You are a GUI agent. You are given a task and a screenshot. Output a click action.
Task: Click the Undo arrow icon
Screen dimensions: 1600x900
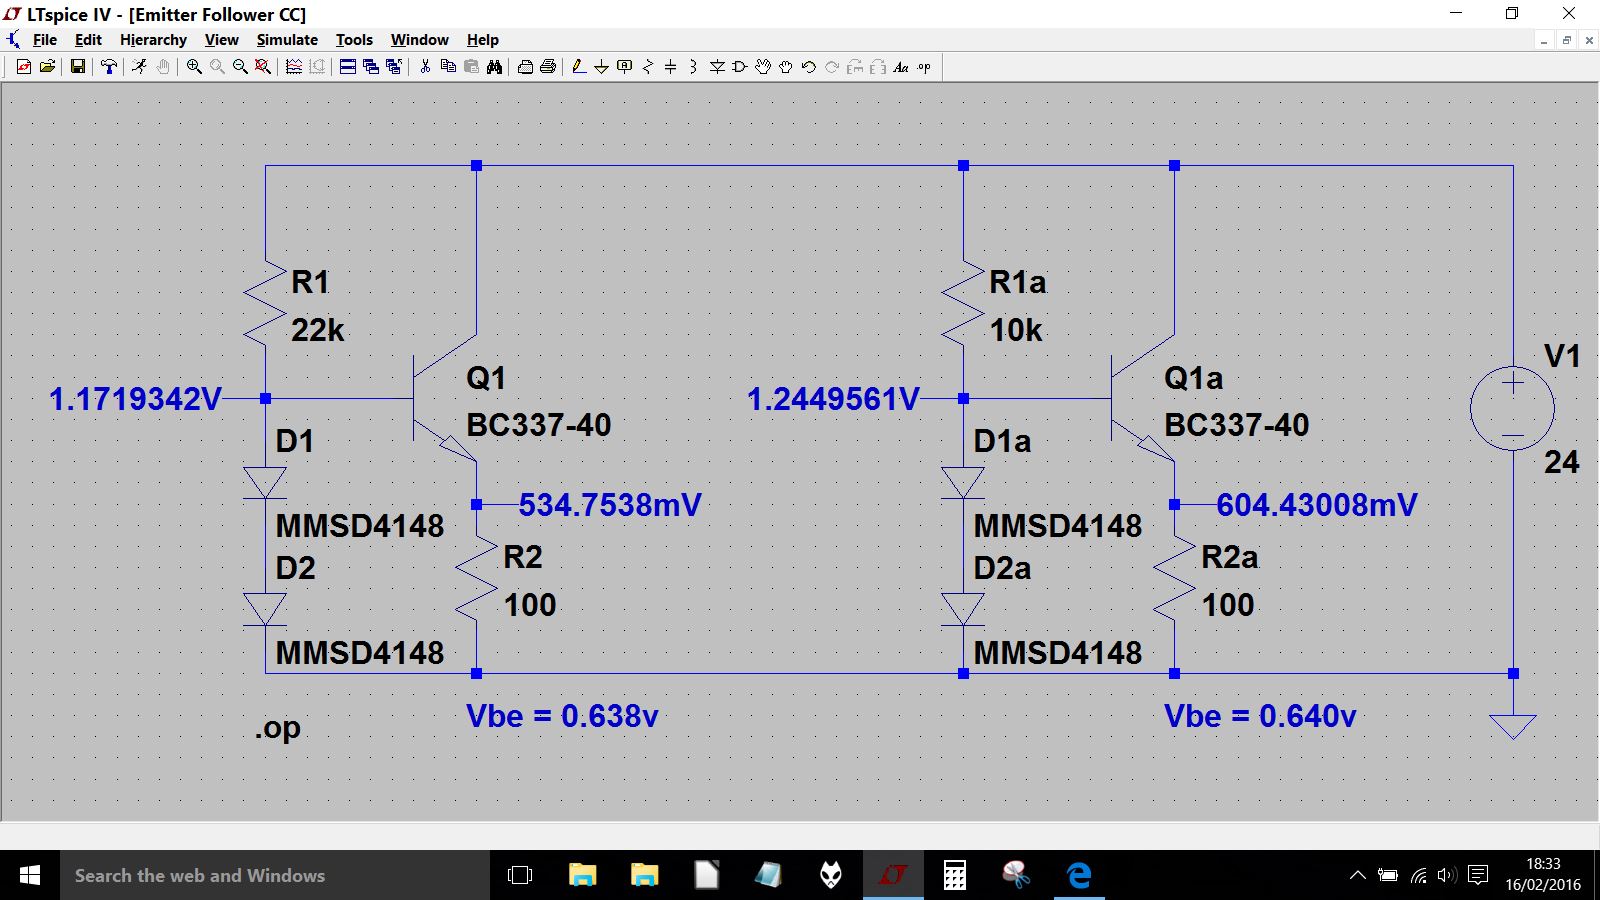[809, 67]
